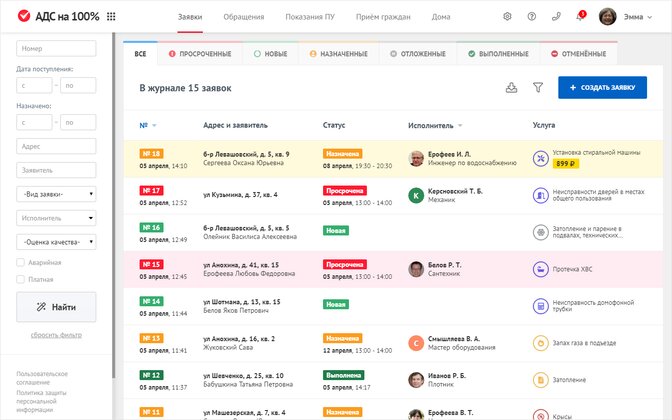The width and height of the screenshot is (672, 420).
Task: Open the phone calls icon
Action: coord(556,17)
